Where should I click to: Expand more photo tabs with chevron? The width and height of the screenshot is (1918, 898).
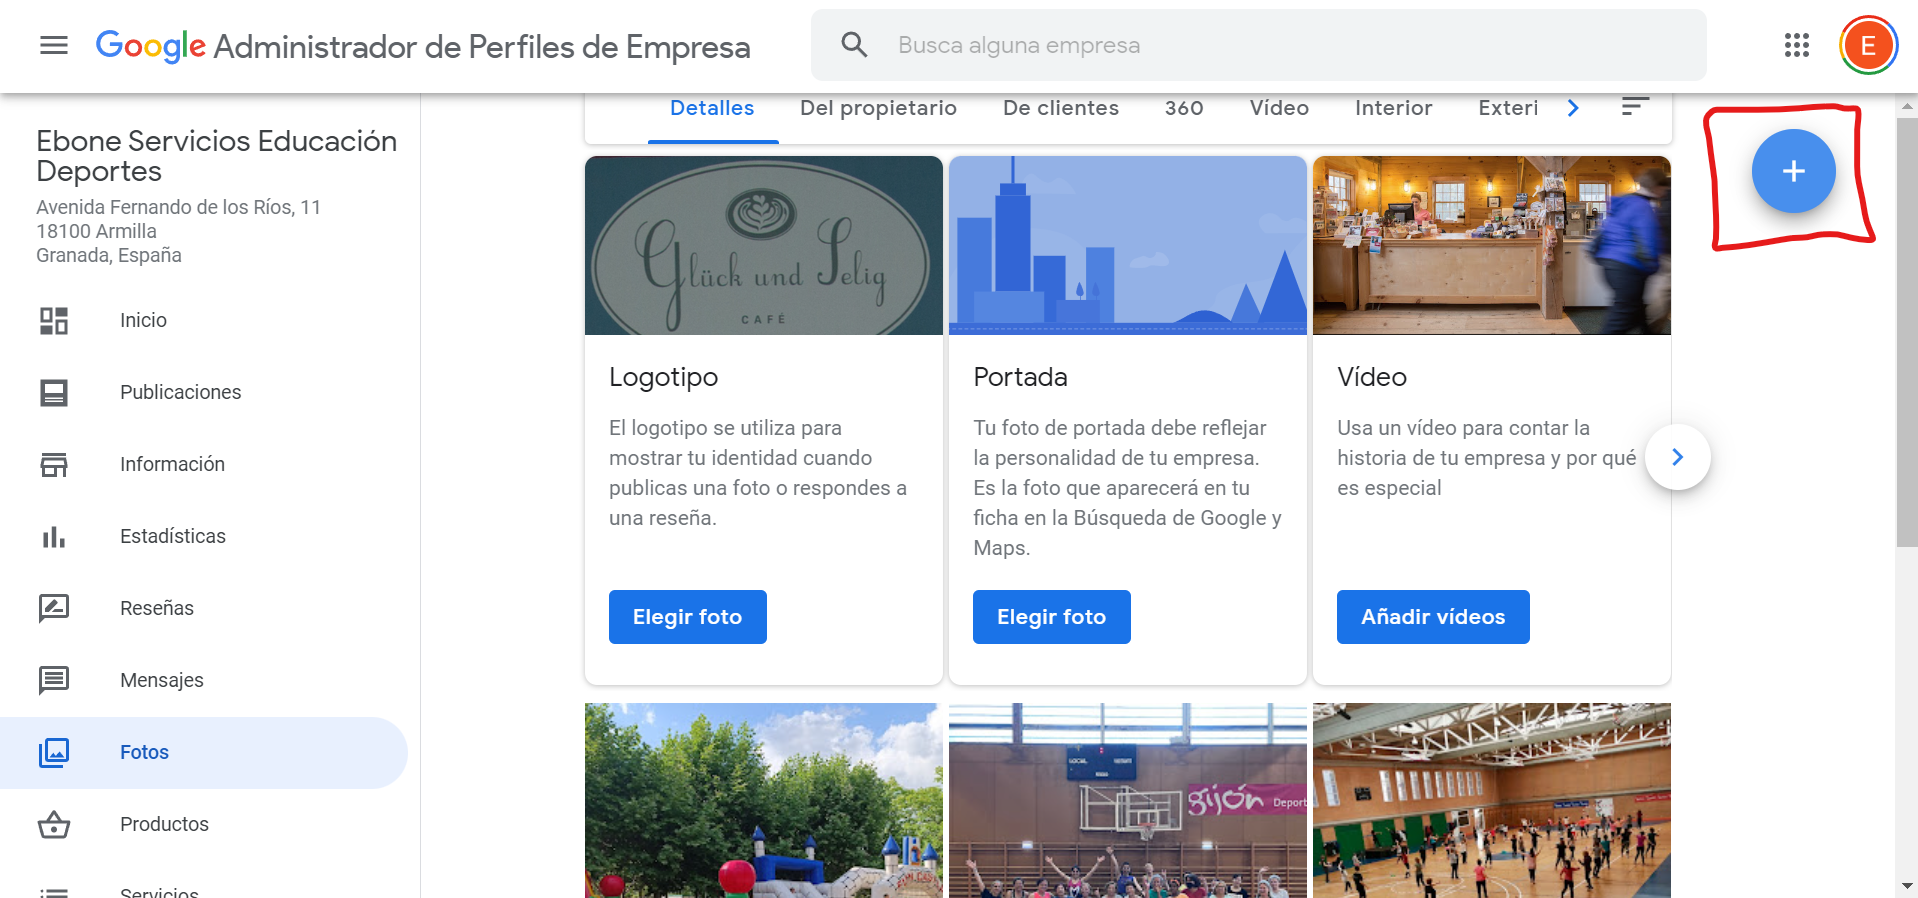pos(1573,108)
